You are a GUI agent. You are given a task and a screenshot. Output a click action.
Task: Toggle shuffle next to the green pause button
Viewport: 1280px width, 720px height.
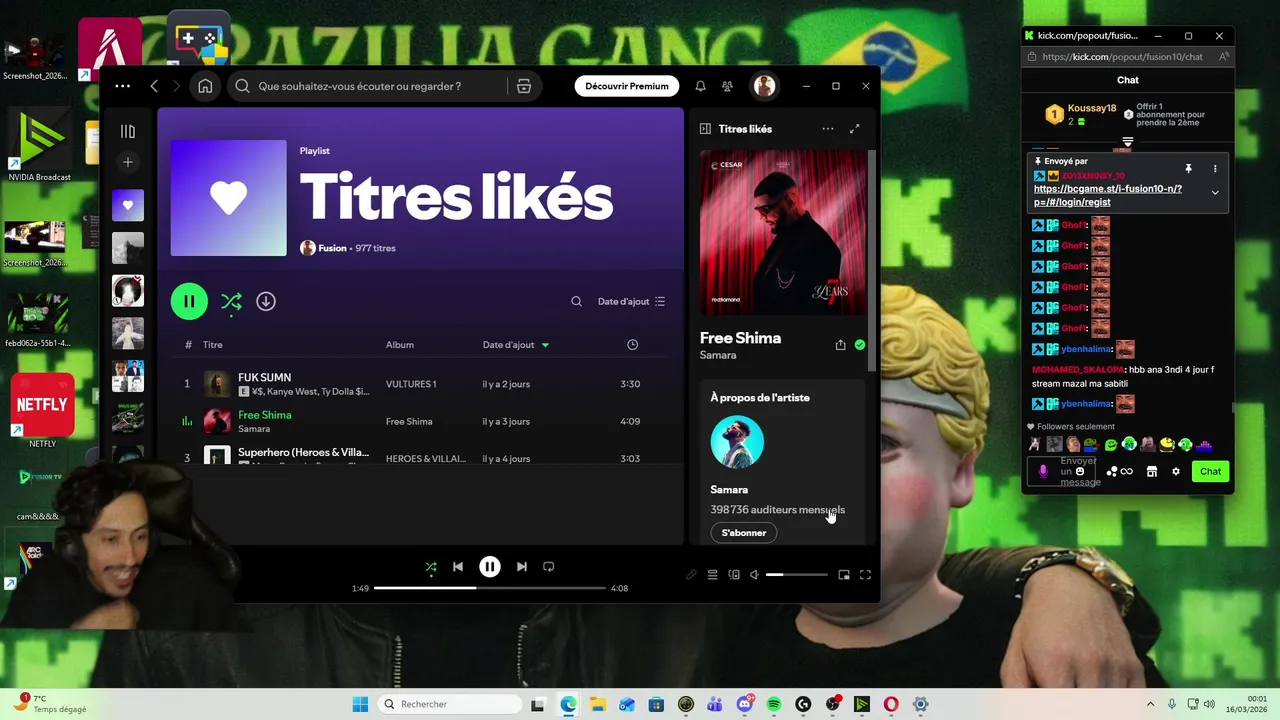[x=231, y=301]
